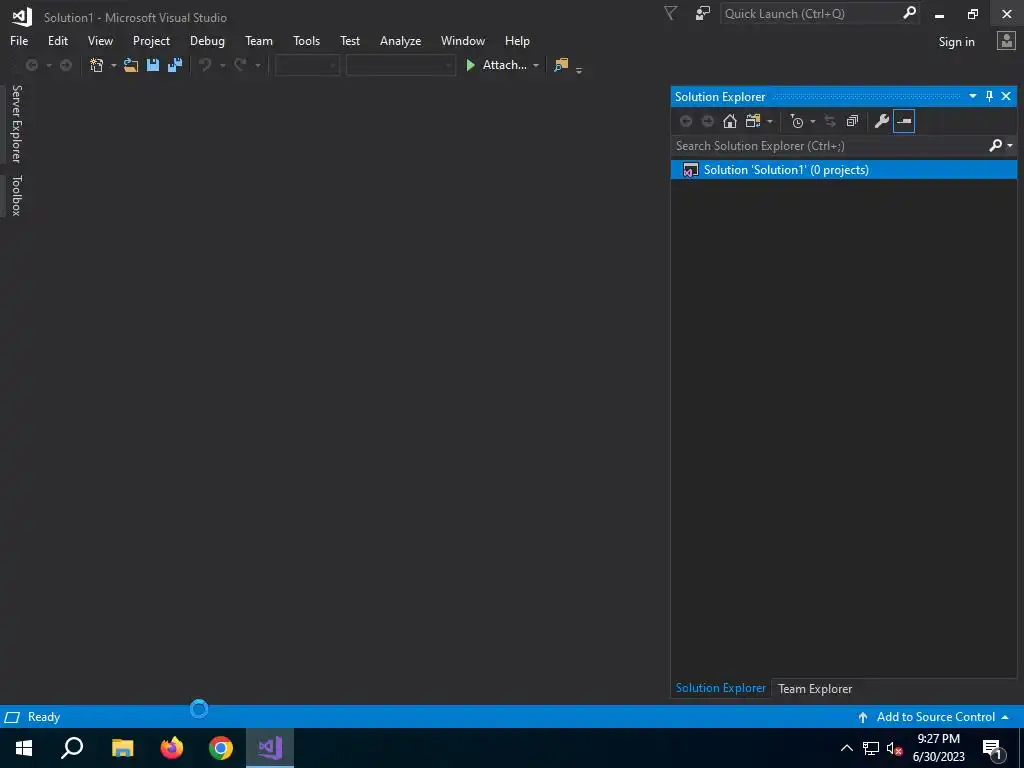
Task: Click Solution Explorer Back arrow icon
Action: tap(686, 121)
